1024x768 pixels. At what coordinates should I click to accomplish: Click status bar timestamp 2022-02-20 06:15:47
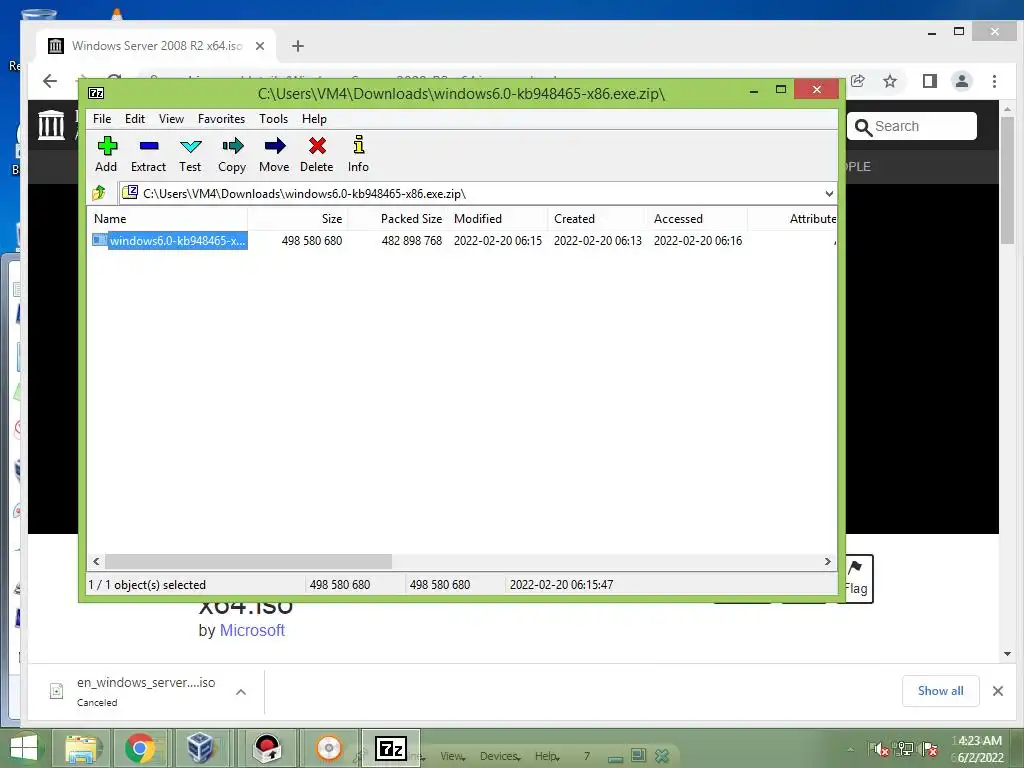561,584
